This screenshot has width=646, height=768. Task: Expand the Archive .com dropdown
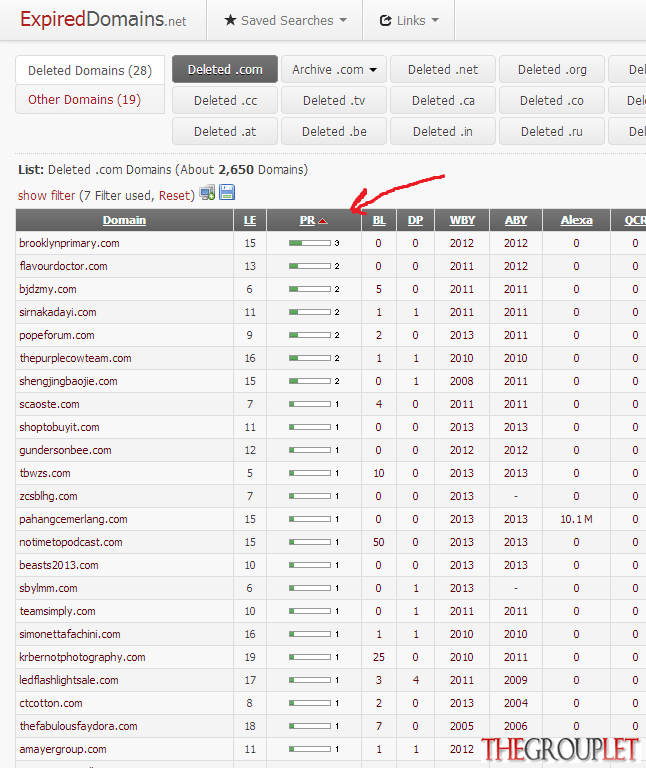(x=335, y=70)
